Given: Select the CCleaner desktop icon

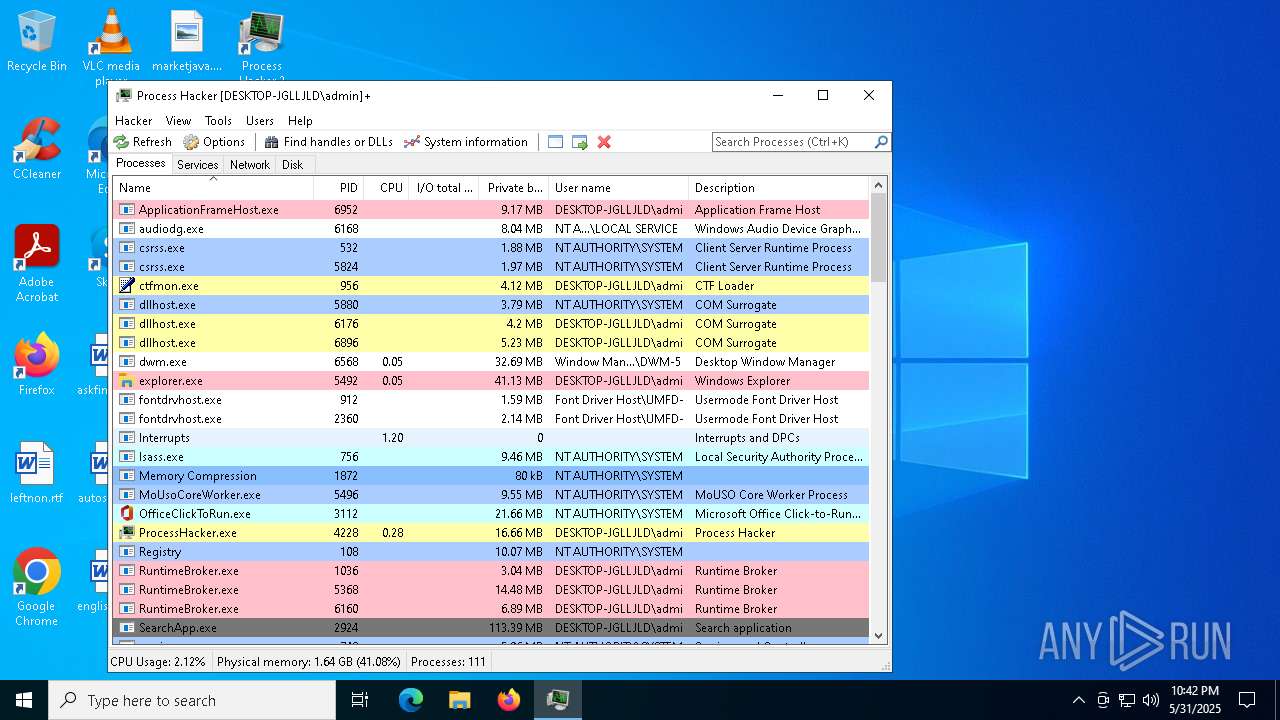Looking at the screenshot, I should pos(37,149).
